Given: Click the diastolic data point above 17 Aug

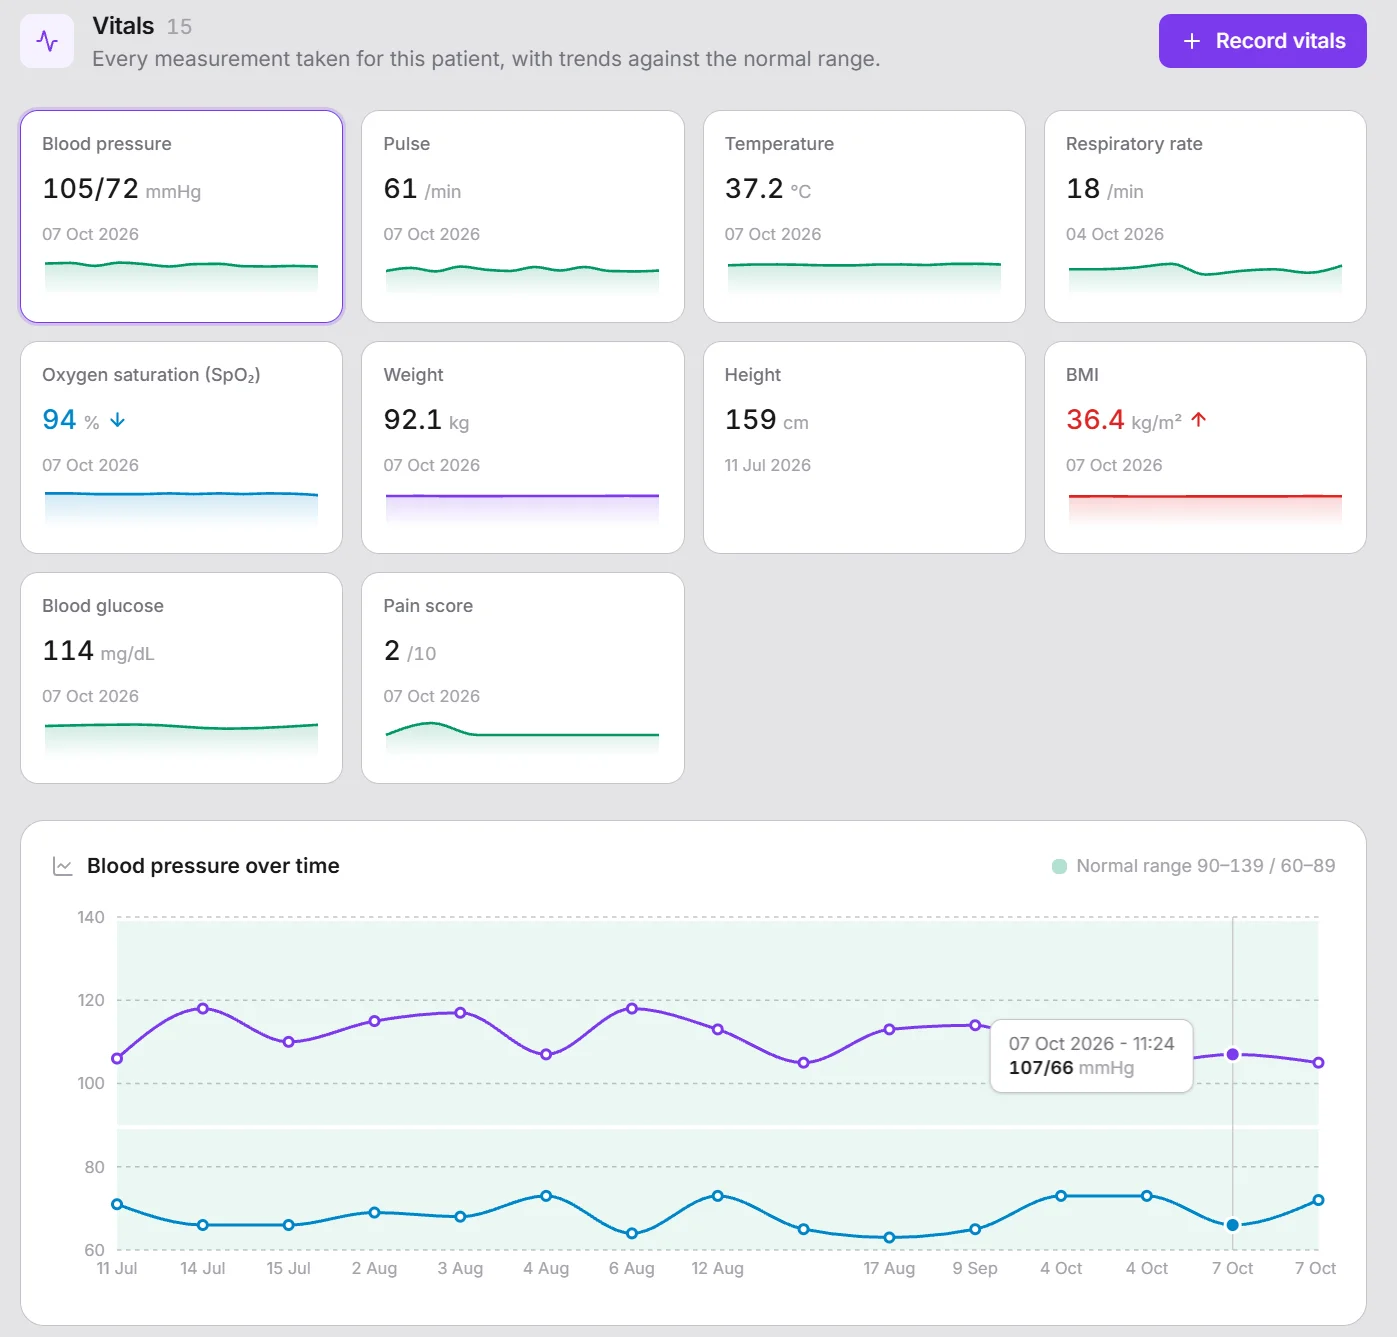Looking at the screenshot, I should coord(889,1237).
